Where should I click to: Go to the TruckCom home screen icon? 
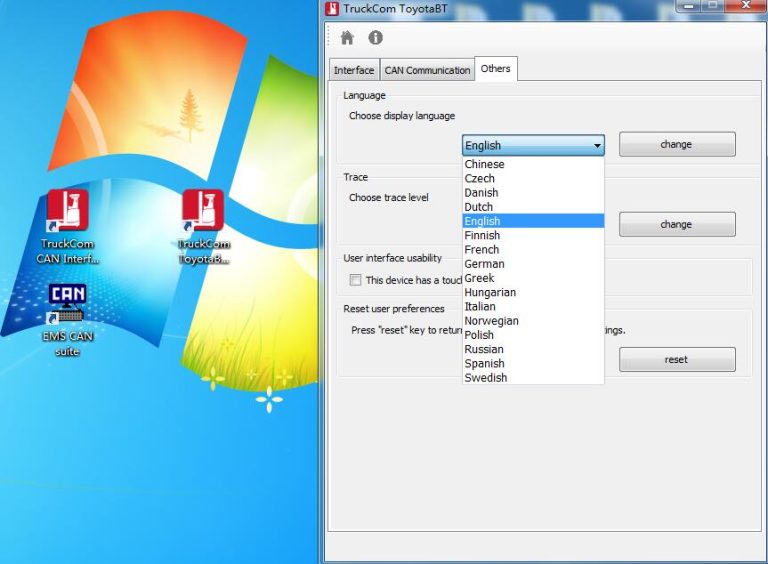tap(347, 38)
